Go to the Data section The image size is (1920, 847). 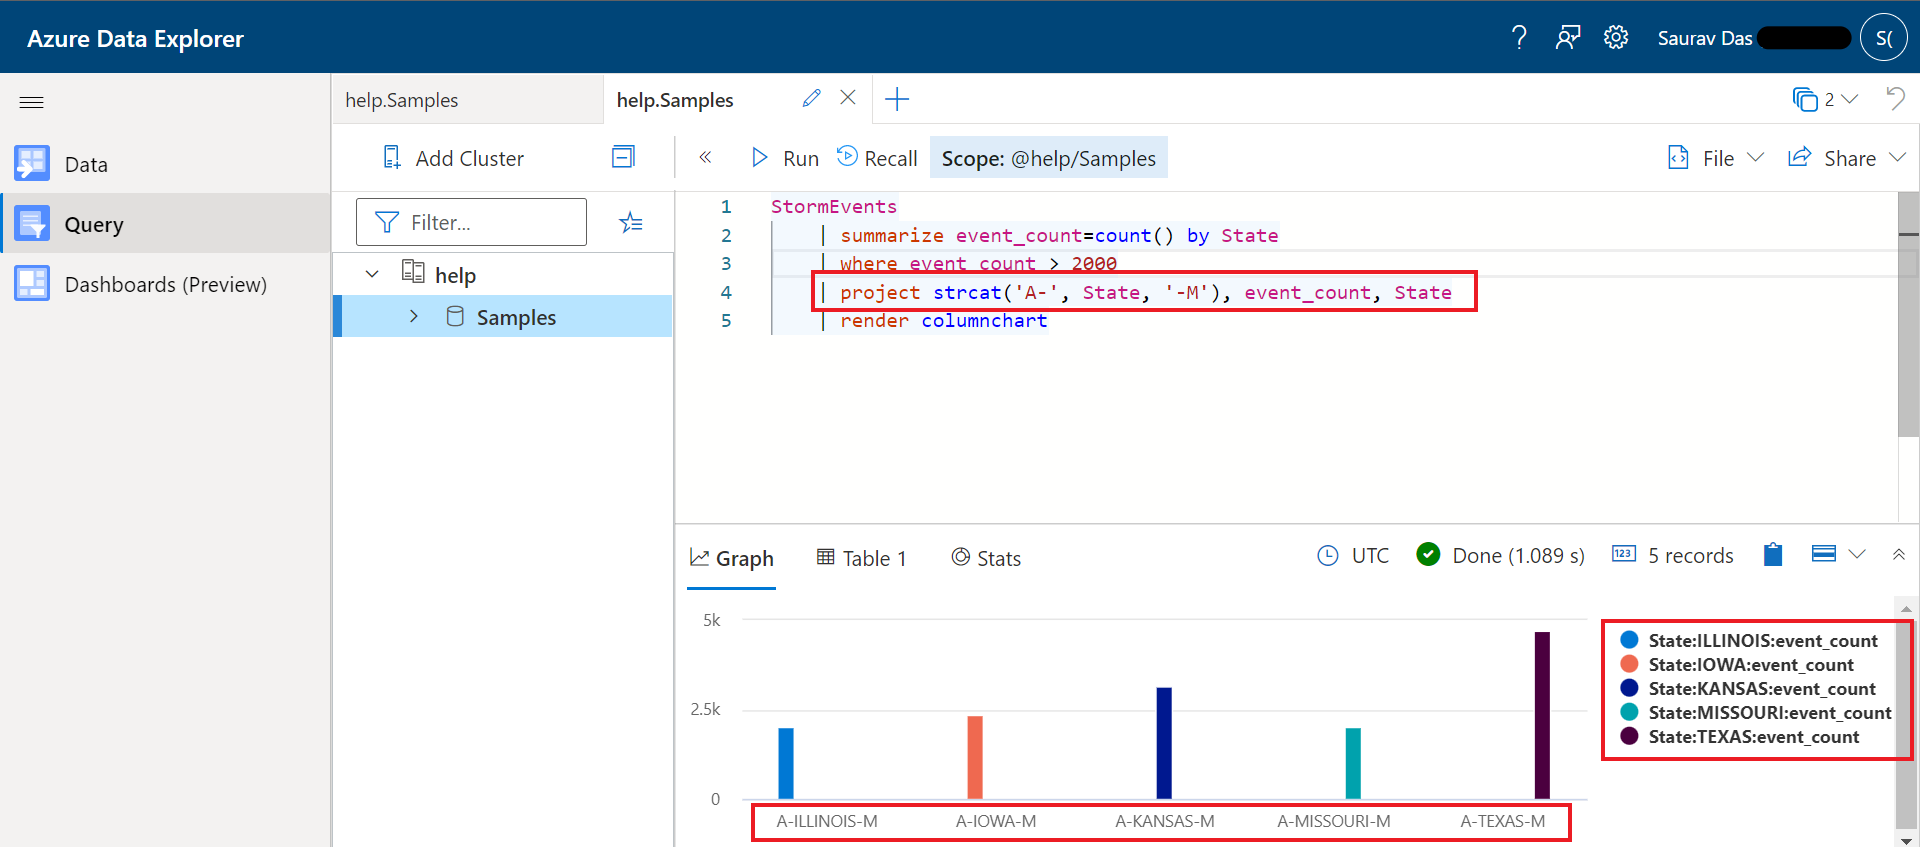pos(165,164)
